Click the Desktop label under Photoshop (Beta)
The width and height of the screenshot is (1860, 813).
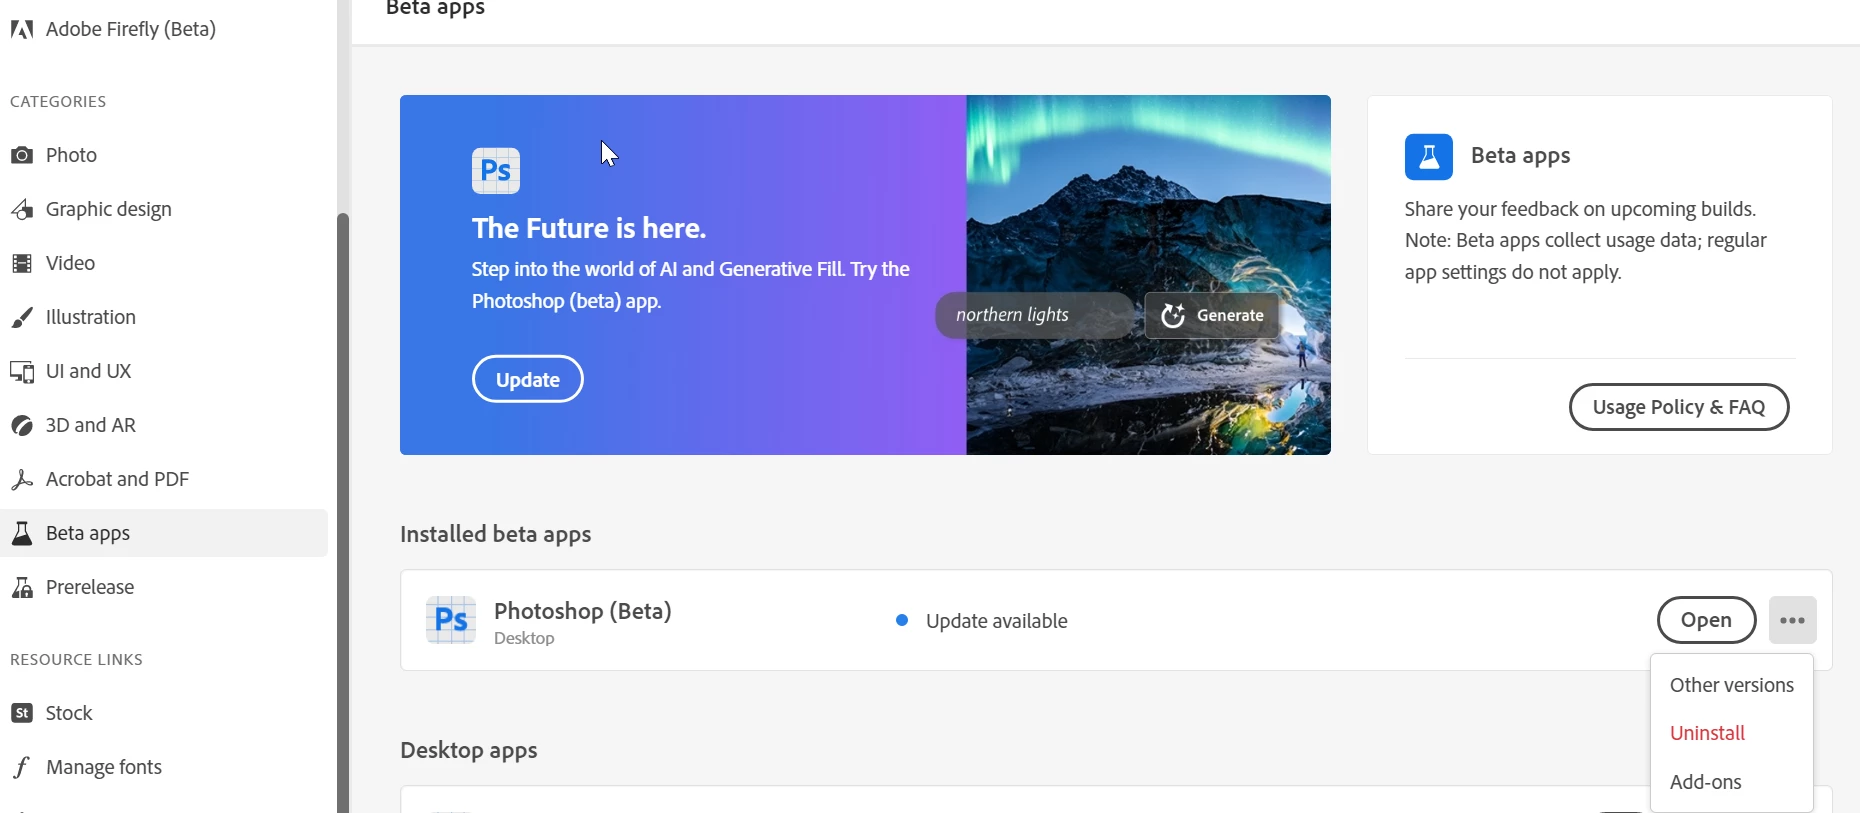524,638
